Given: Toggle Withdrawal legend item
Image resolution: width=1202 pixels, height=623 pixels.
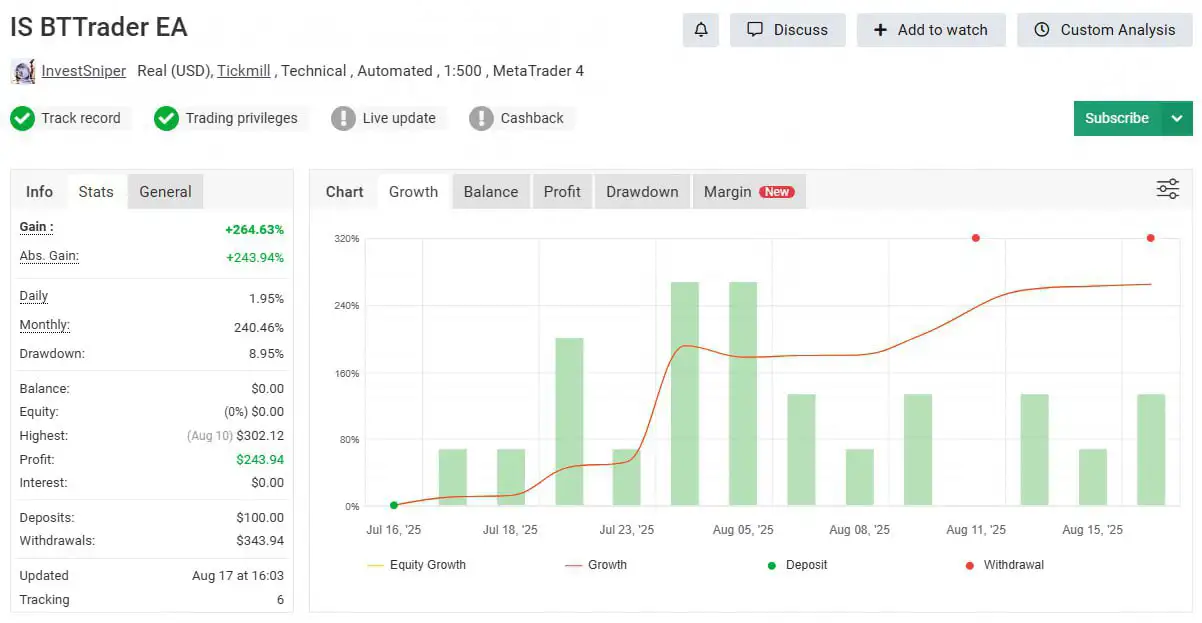Looking at the screenshot, I should click(x=1004, y=565).
